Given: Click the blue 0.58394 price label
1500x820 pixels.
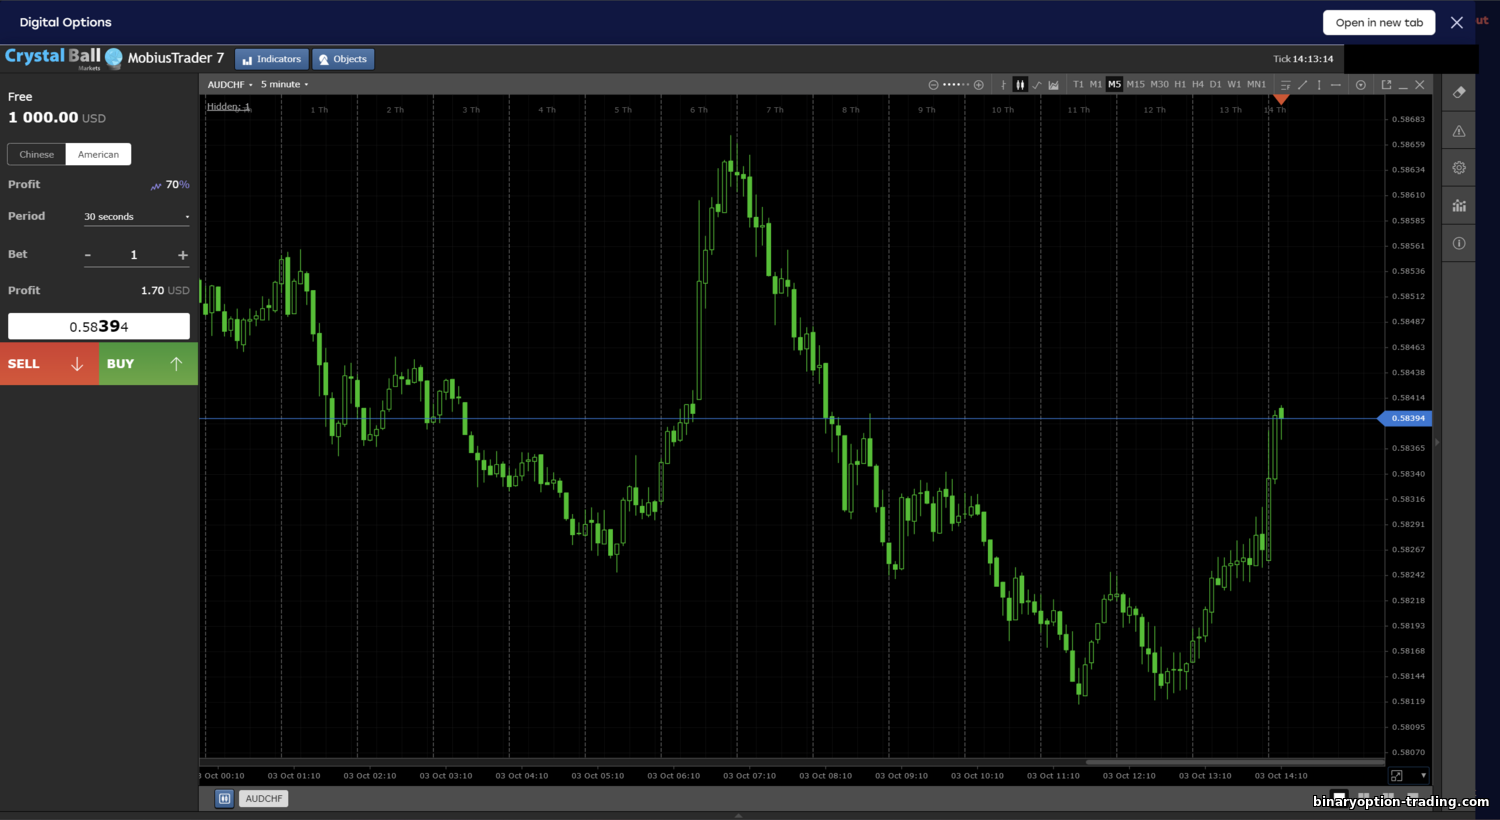Looking at the screenshot, I should pos(1406,418).
